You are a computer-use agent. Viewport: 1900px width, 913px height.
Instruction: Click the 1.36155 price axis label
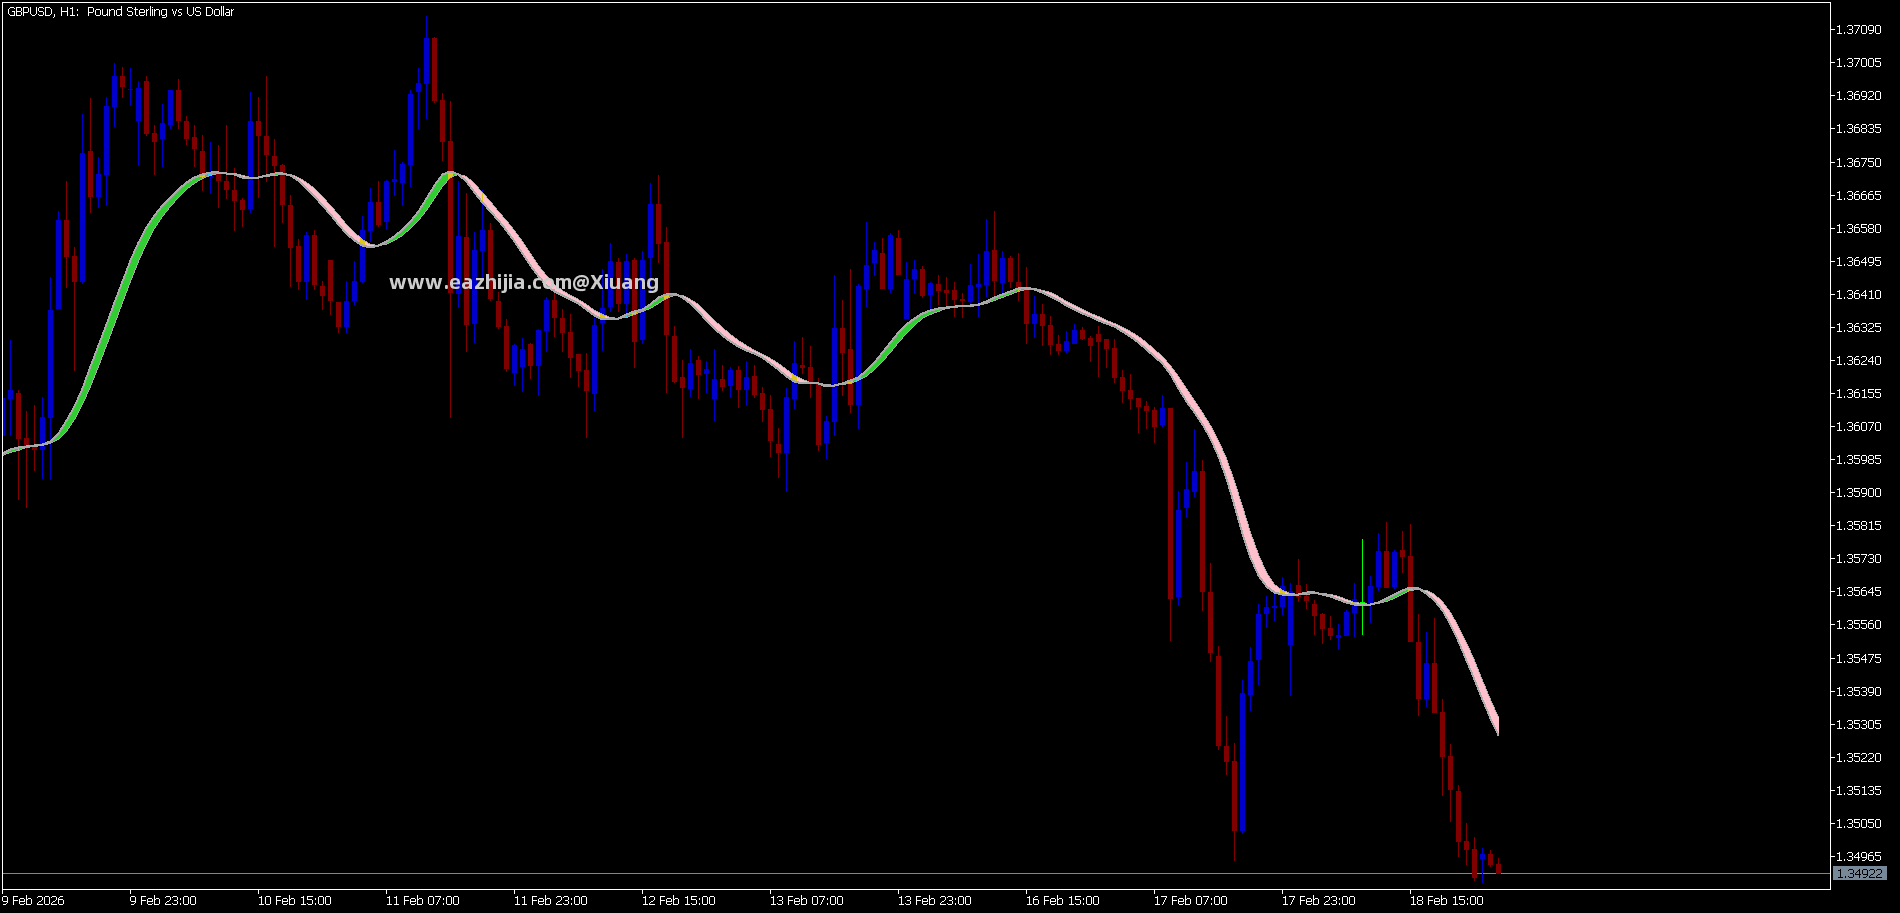coord(1858,394)
